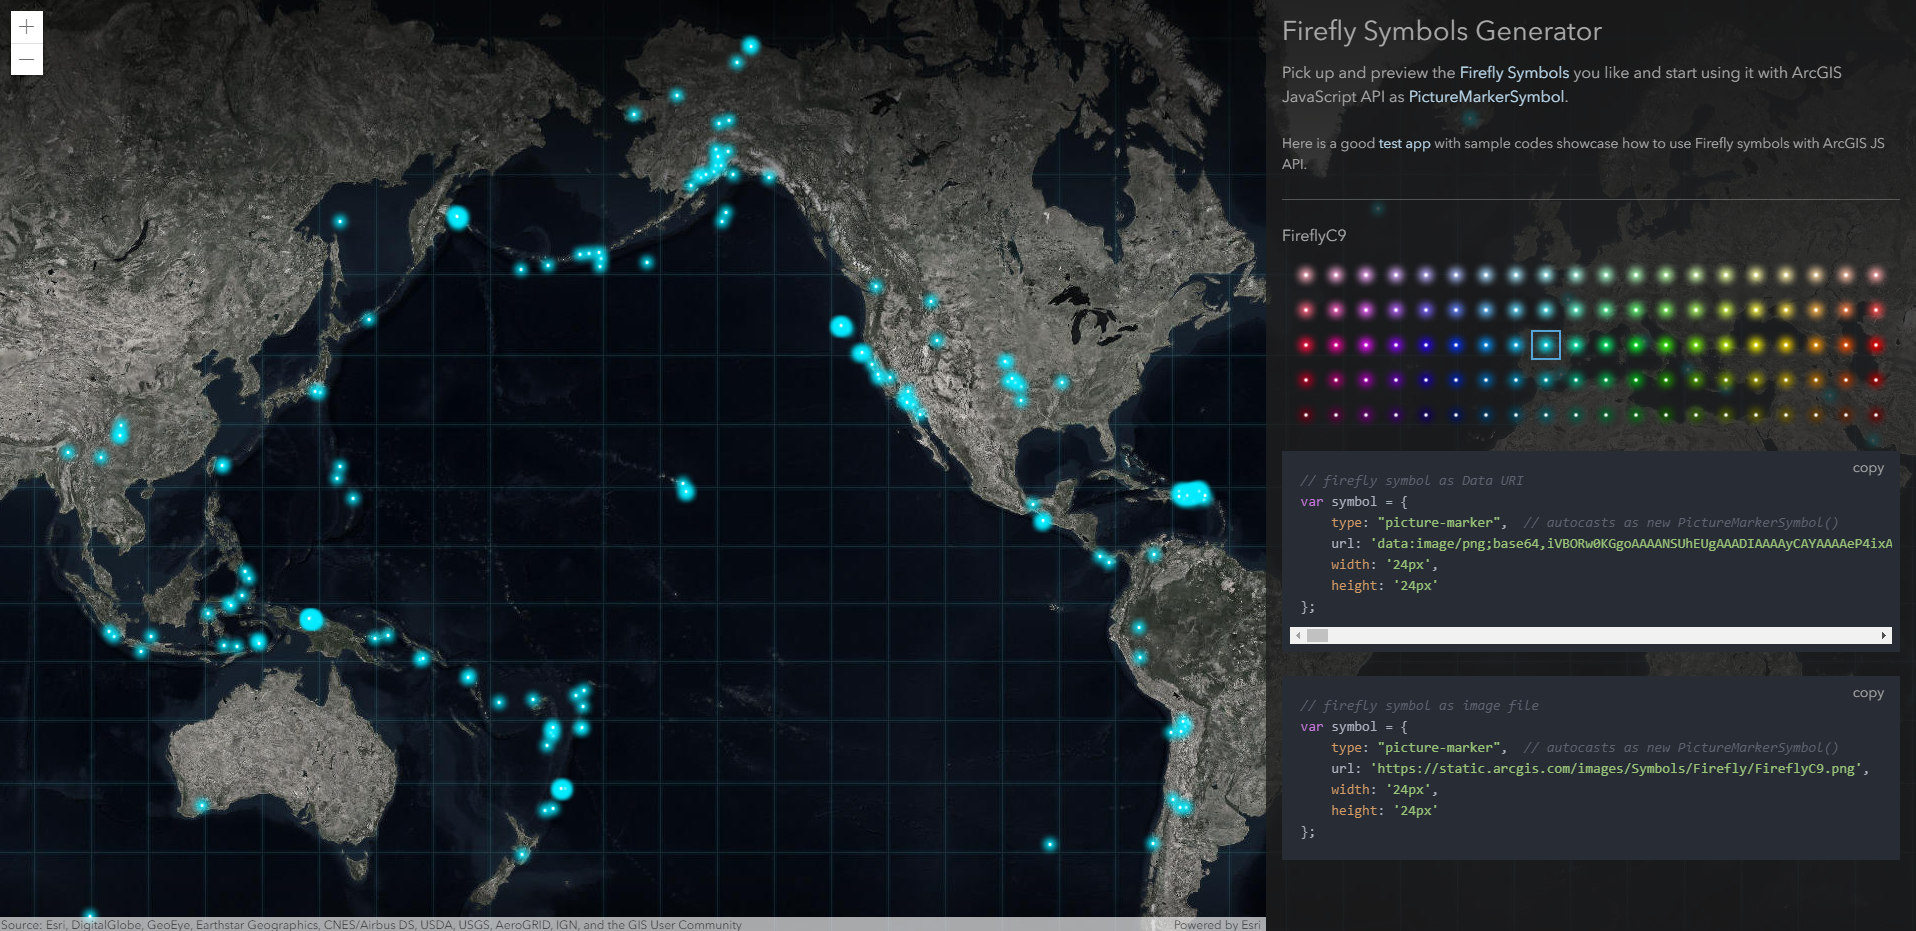This screenshot has width=1916, height=931.
Task: Pick the last red symbol in second row
Action: click(1876, 310)
